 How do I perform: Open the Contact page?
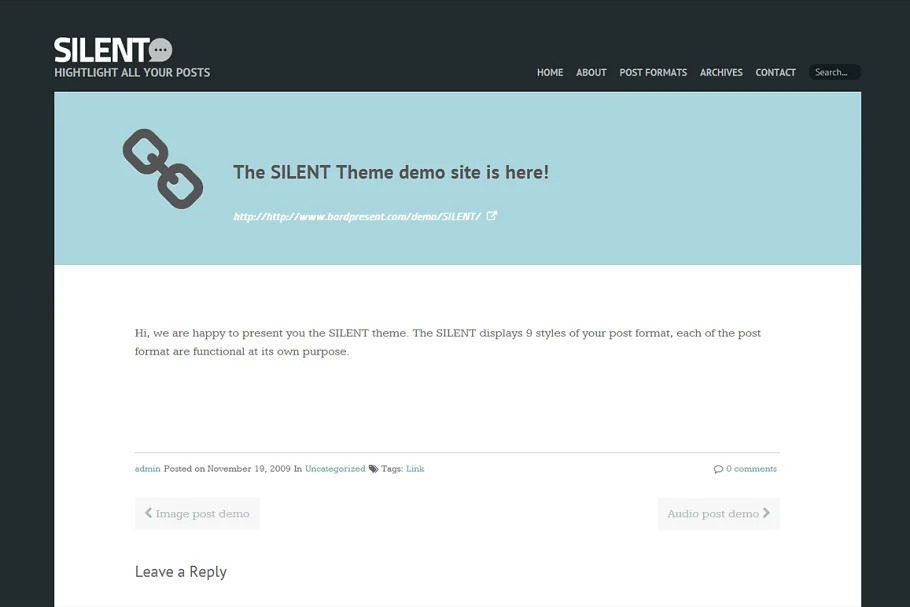click(775, 73)
